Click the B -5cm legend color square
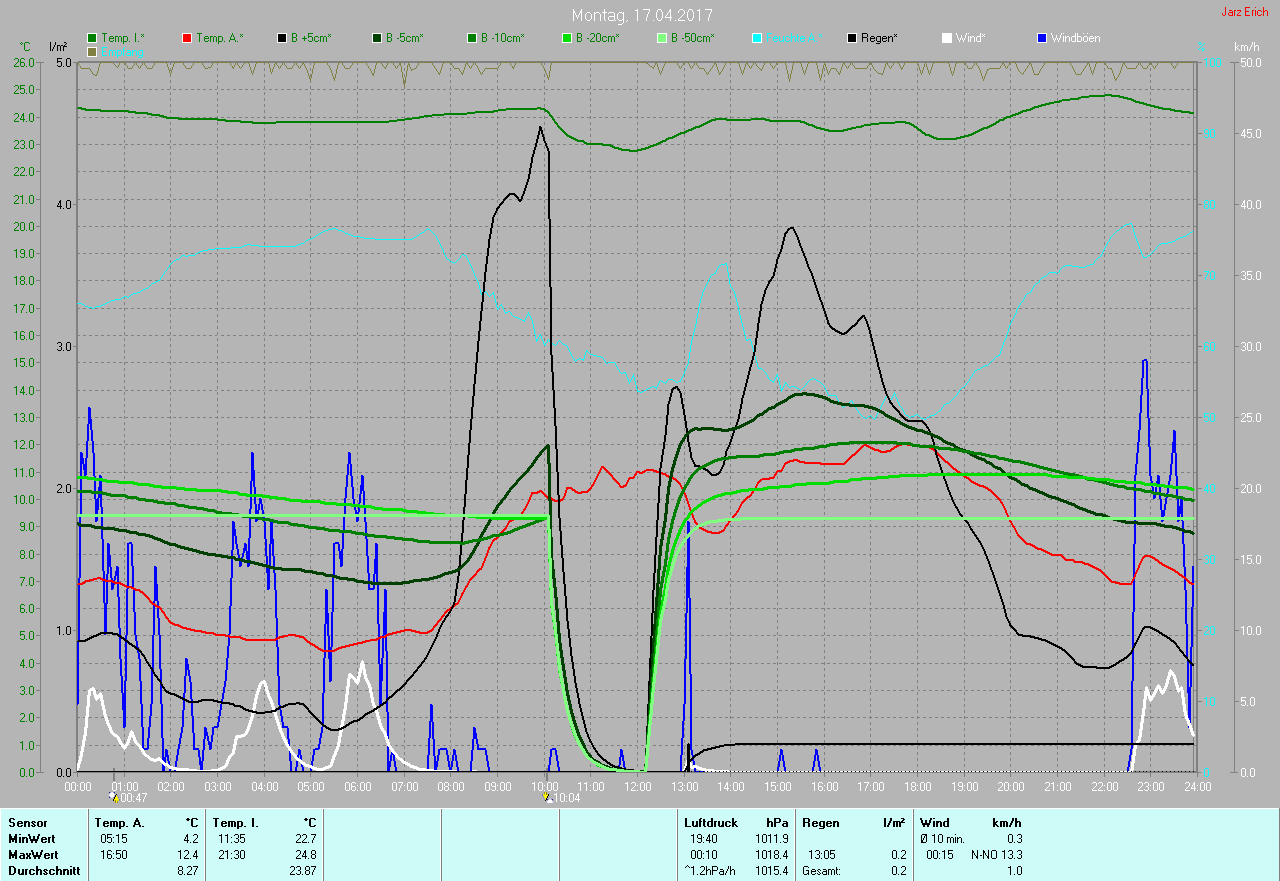The image size is (1280, 881). click(x=377, y=38)
